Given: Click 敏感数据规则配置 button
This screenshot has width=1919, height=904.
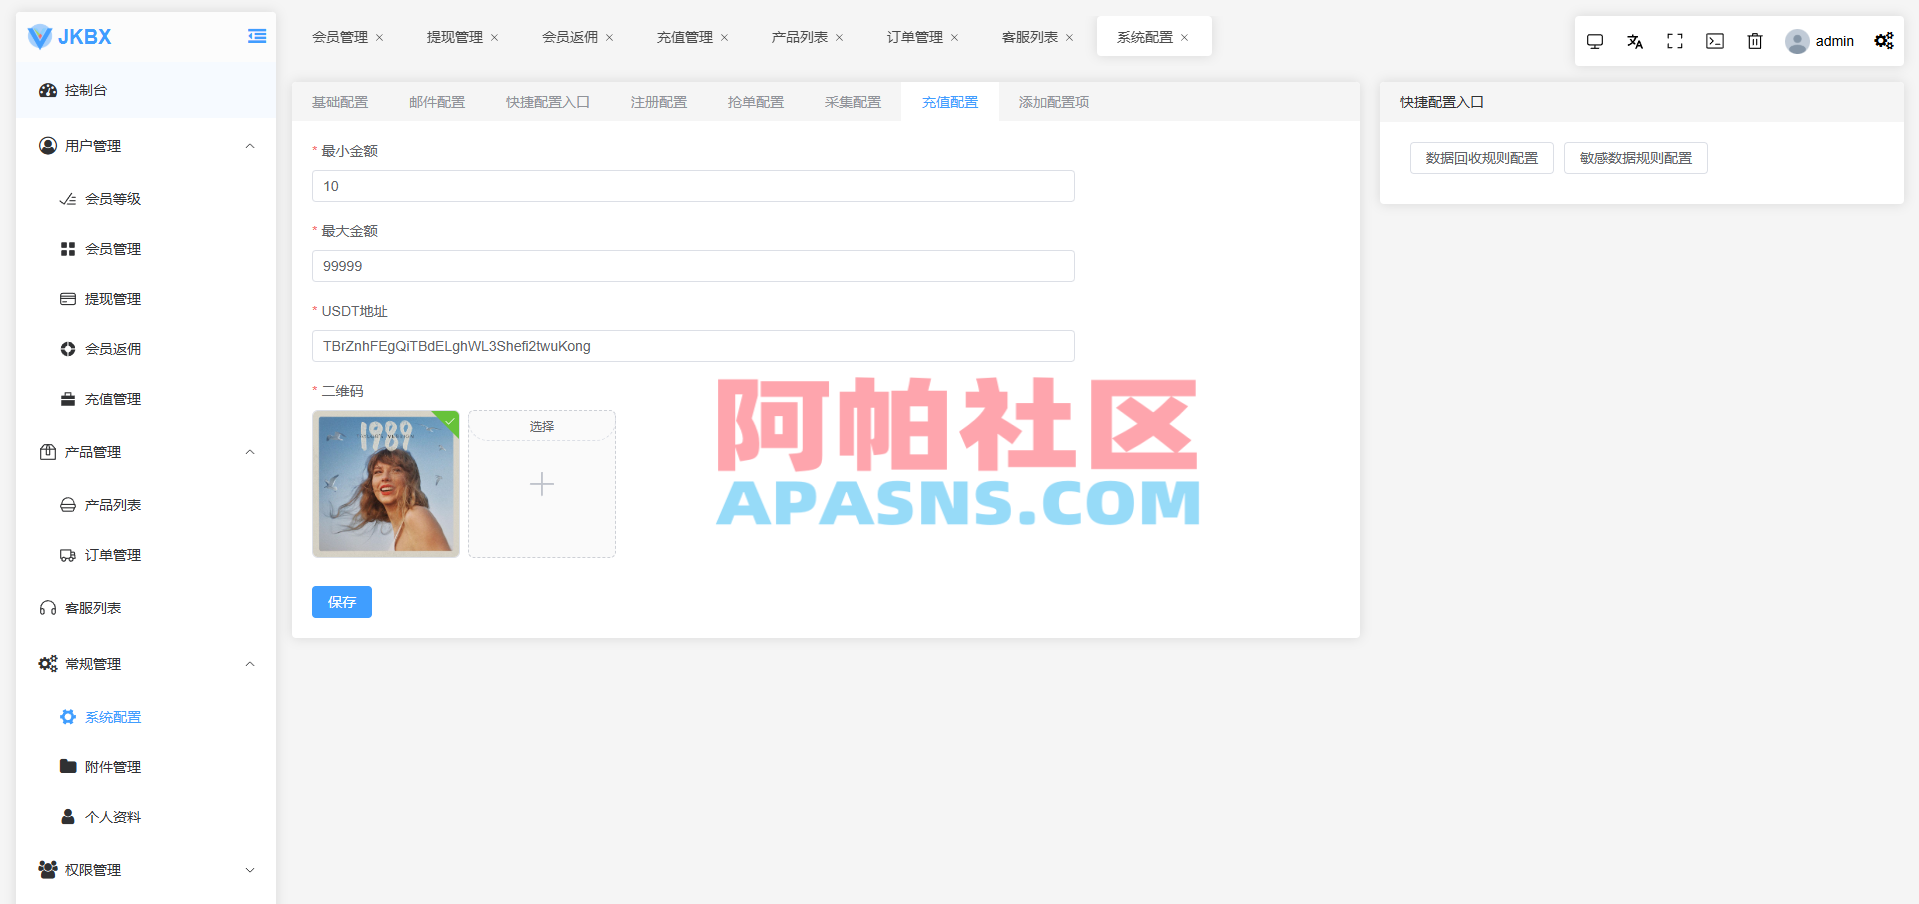Looking at the screenshot, I should coord(1636,158).
